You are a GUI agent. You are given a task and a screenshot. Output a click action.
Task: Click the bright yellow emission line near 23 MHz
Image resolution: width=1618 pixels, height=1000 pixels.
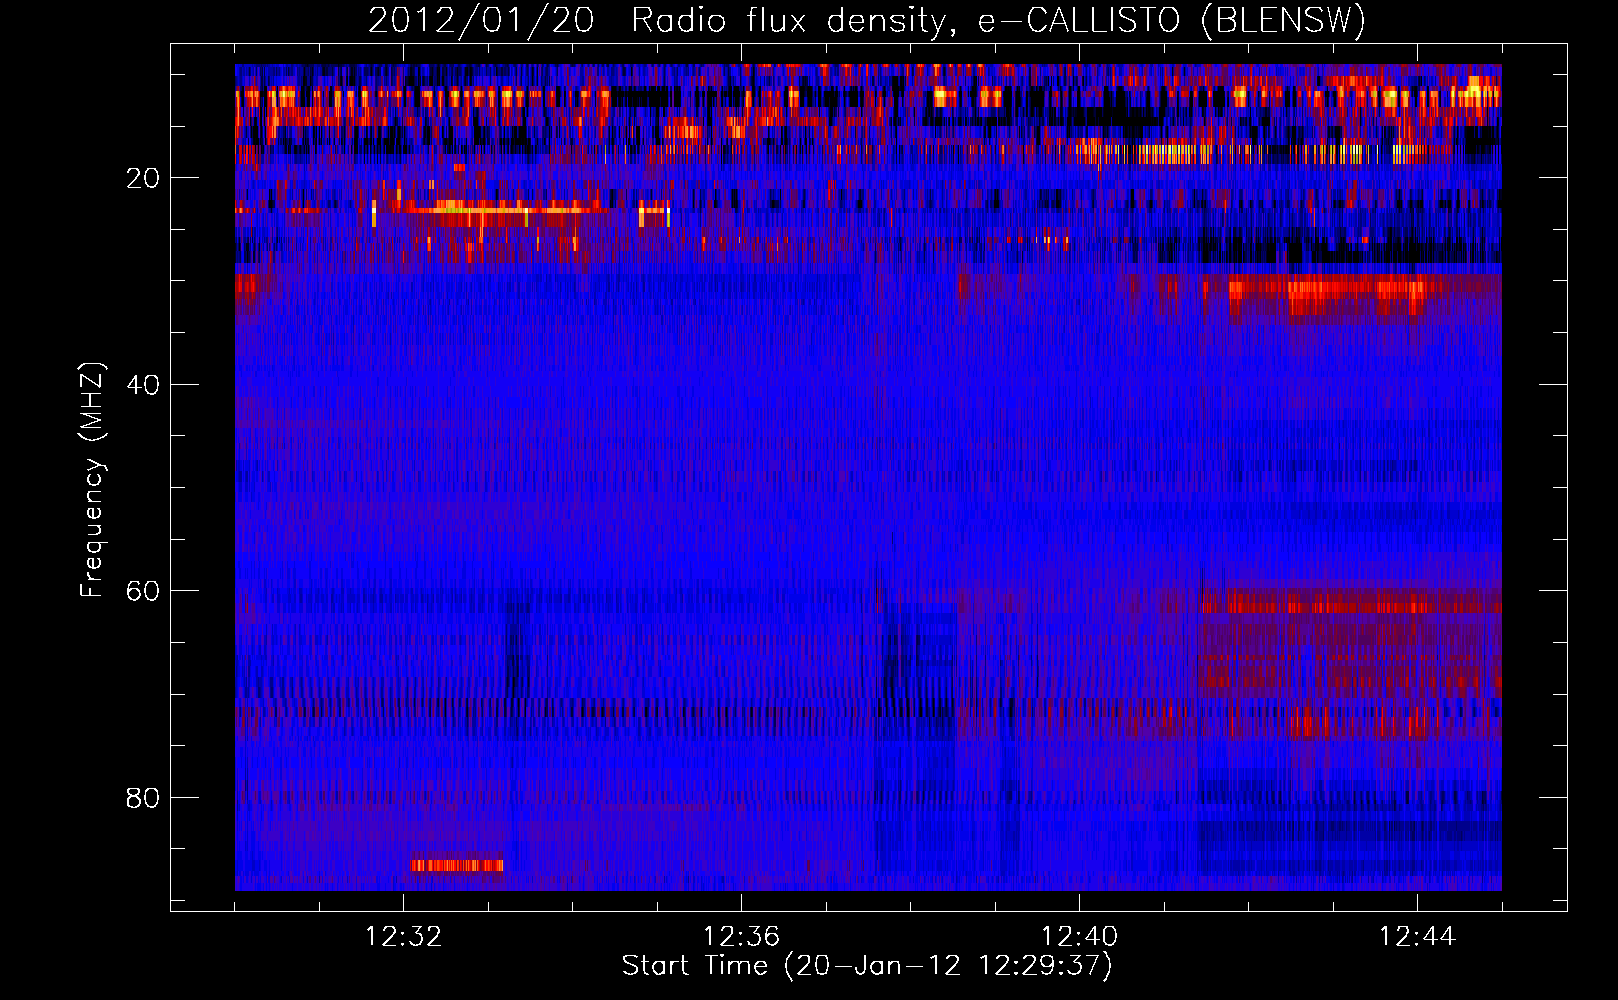[x=490, y=210]
